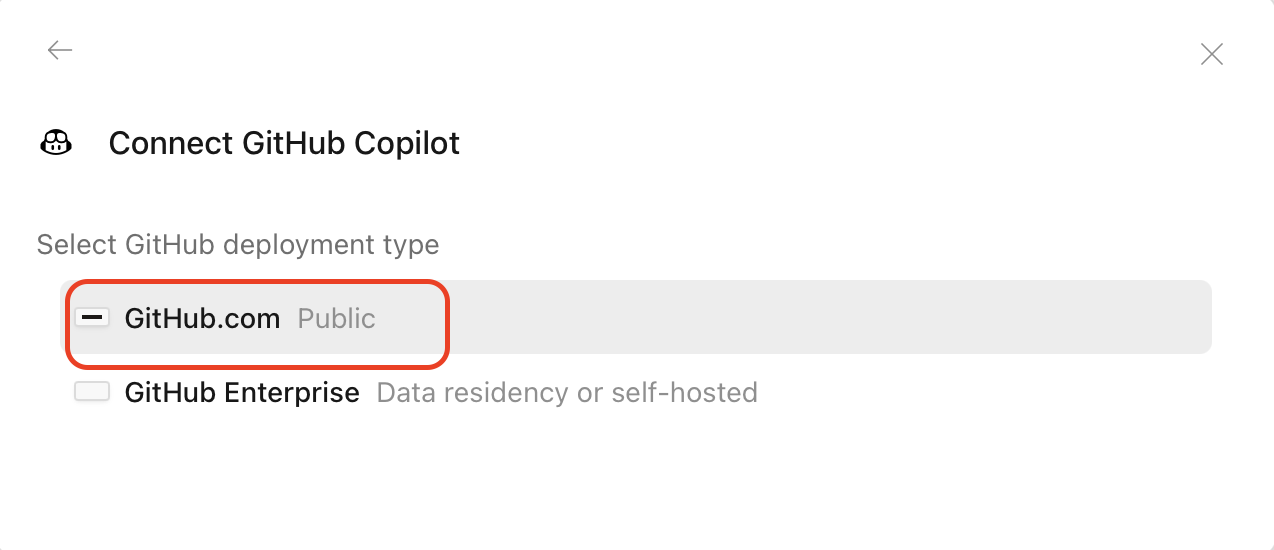Select the GitHub.com option label
Image resolution: width=1274 pixels, height=550 pixels.
pos(202,319)
